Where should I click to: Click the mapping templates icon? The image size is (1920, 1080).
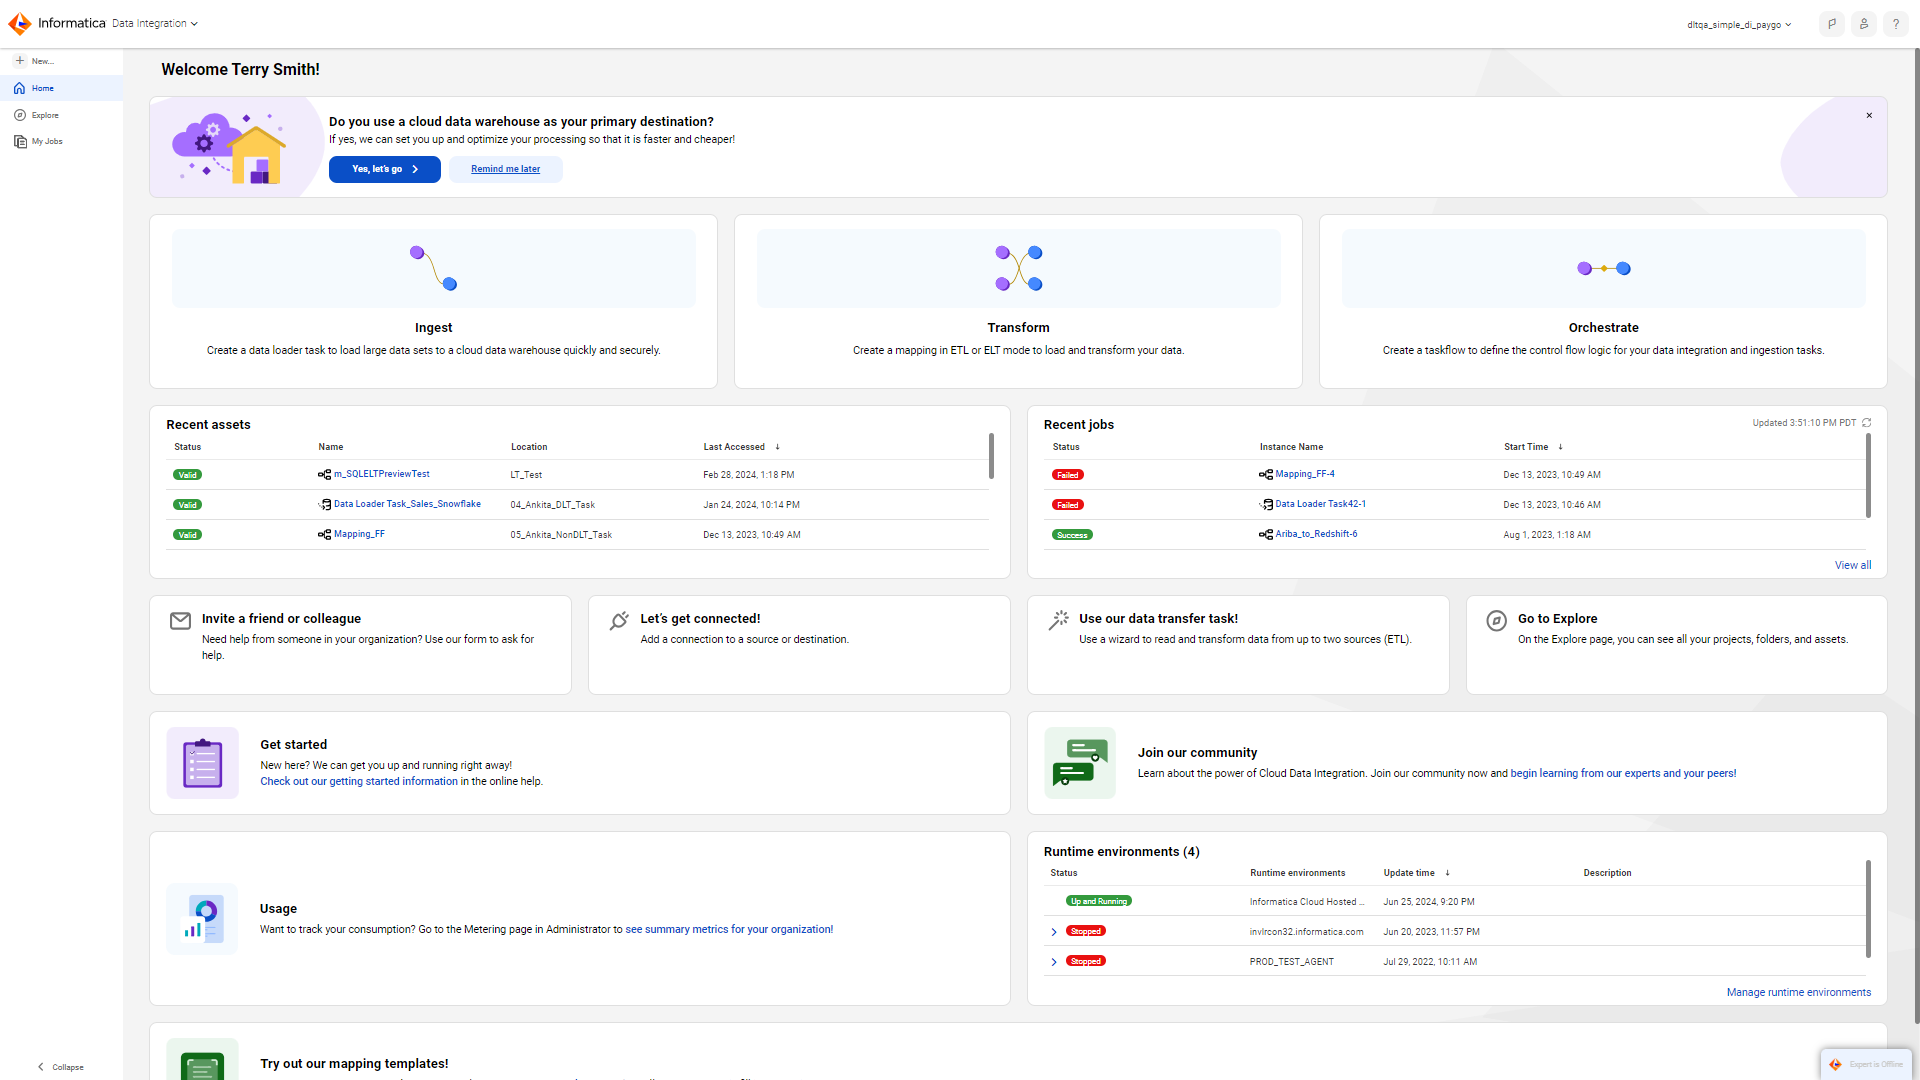(x=203, y=1060)
